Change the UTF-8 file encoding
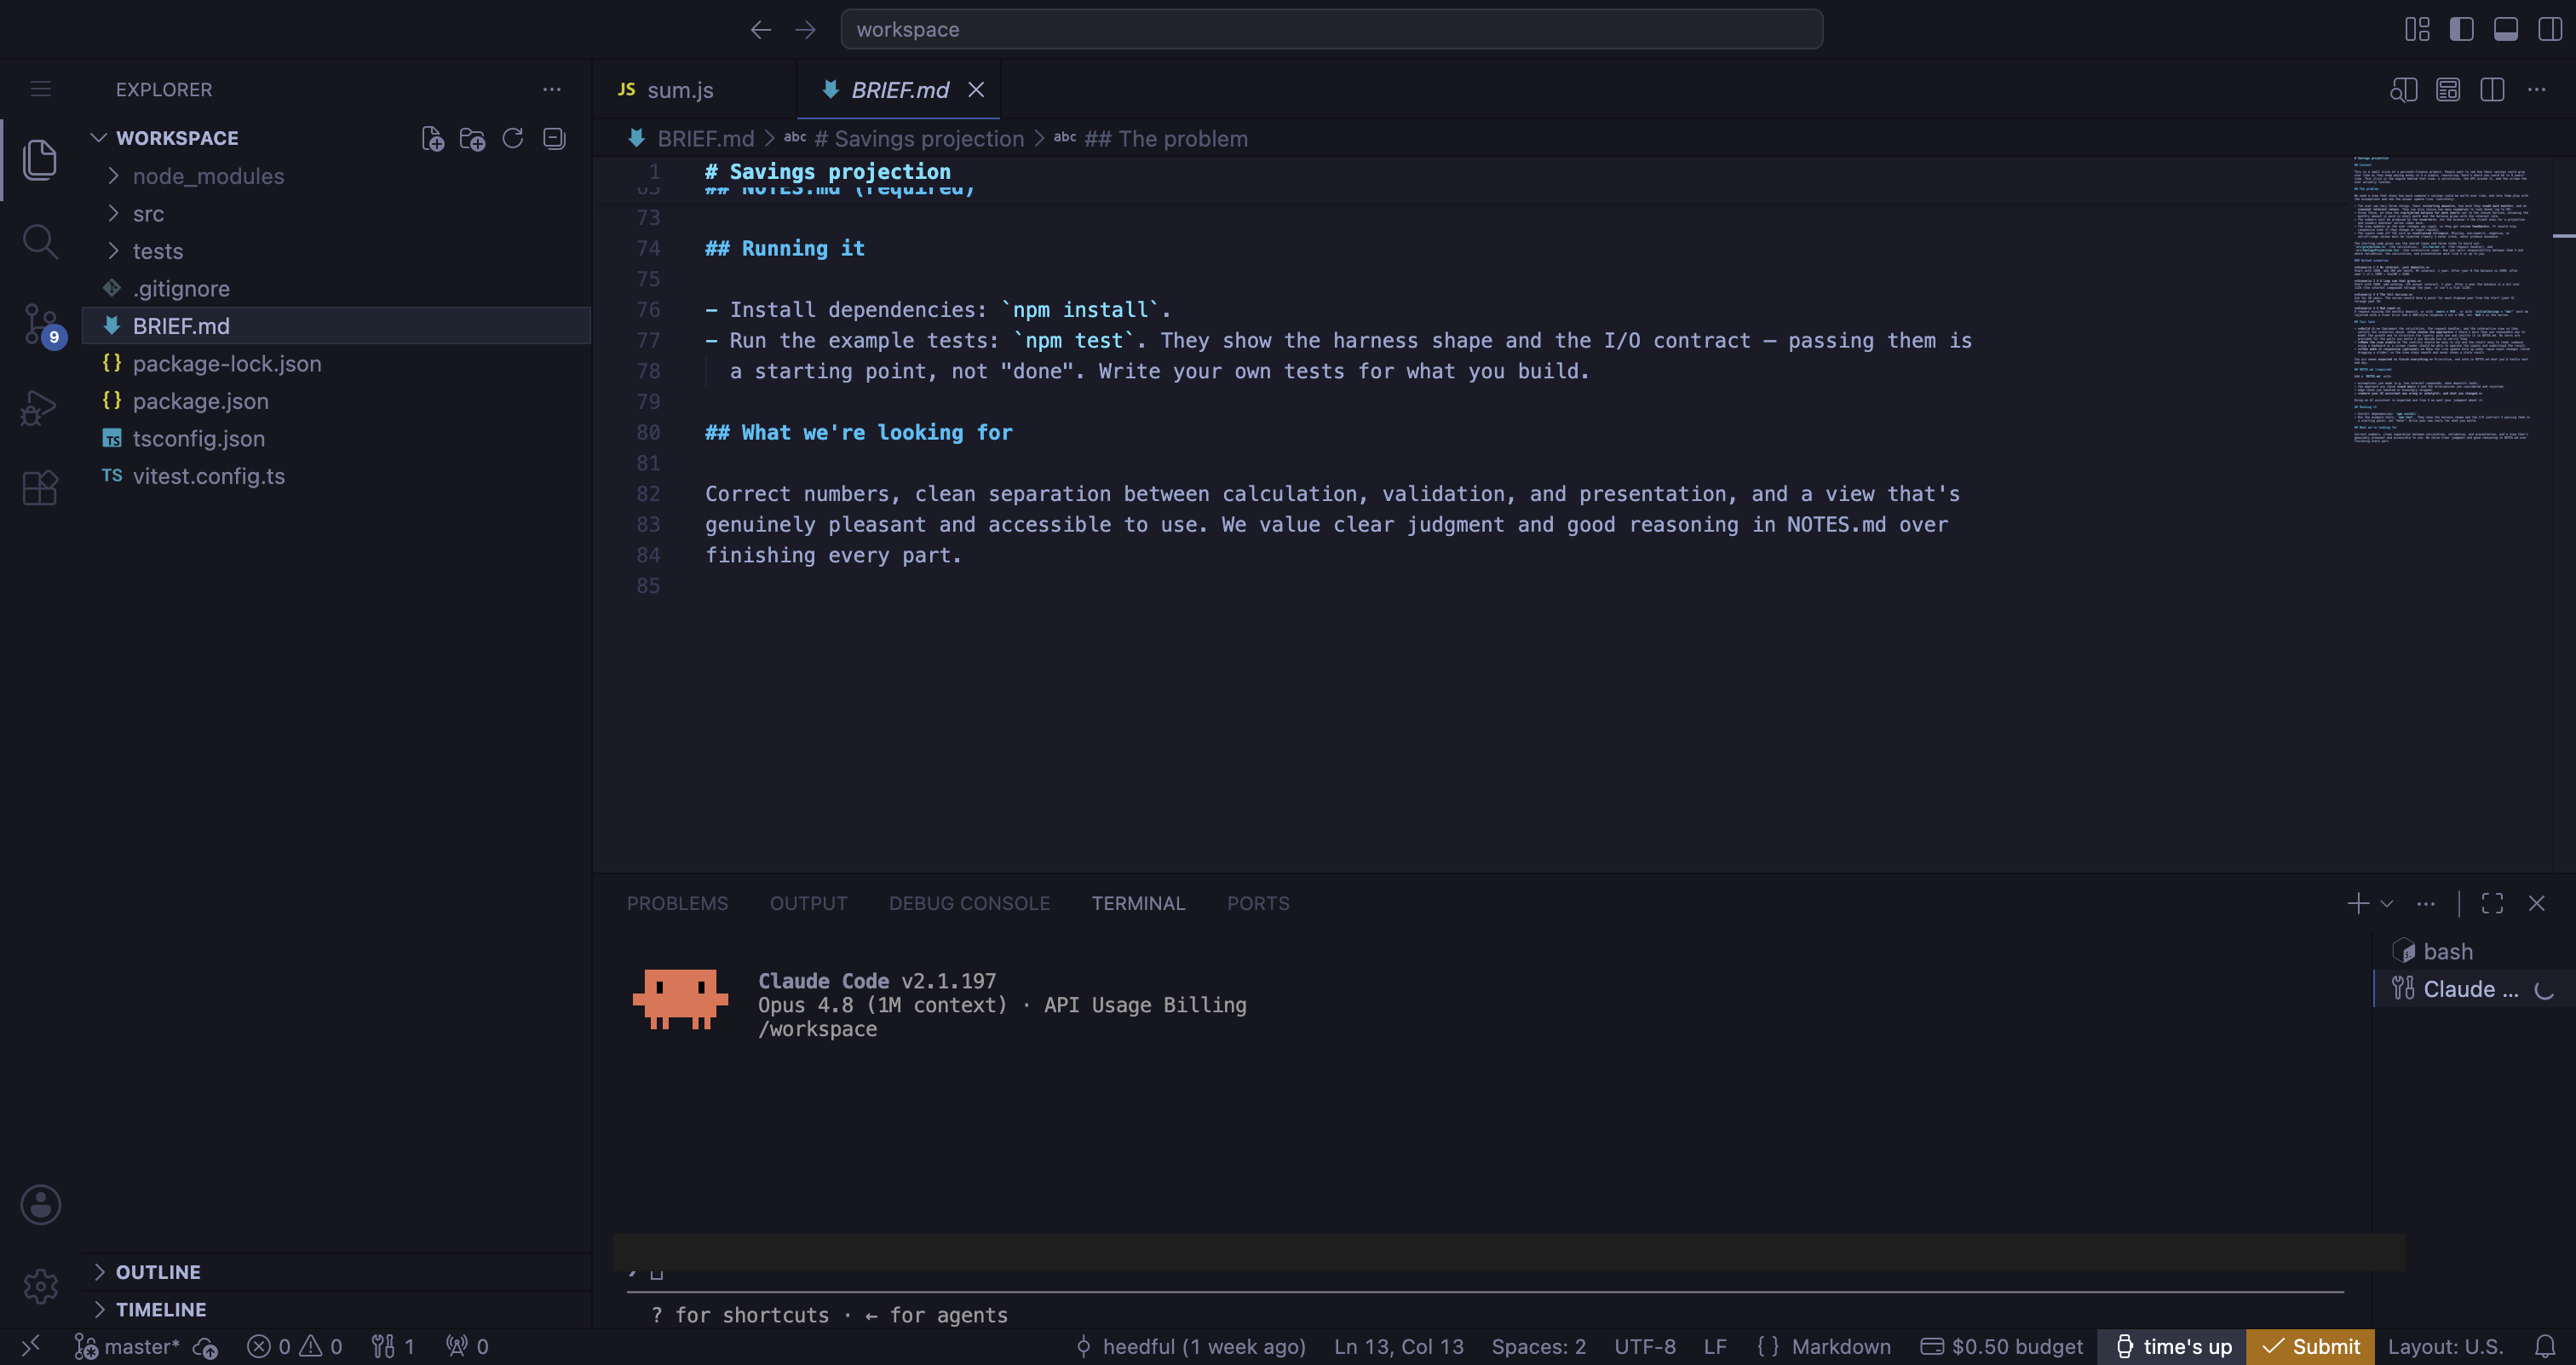2576x1365 pixels. coord(1645,1347)
